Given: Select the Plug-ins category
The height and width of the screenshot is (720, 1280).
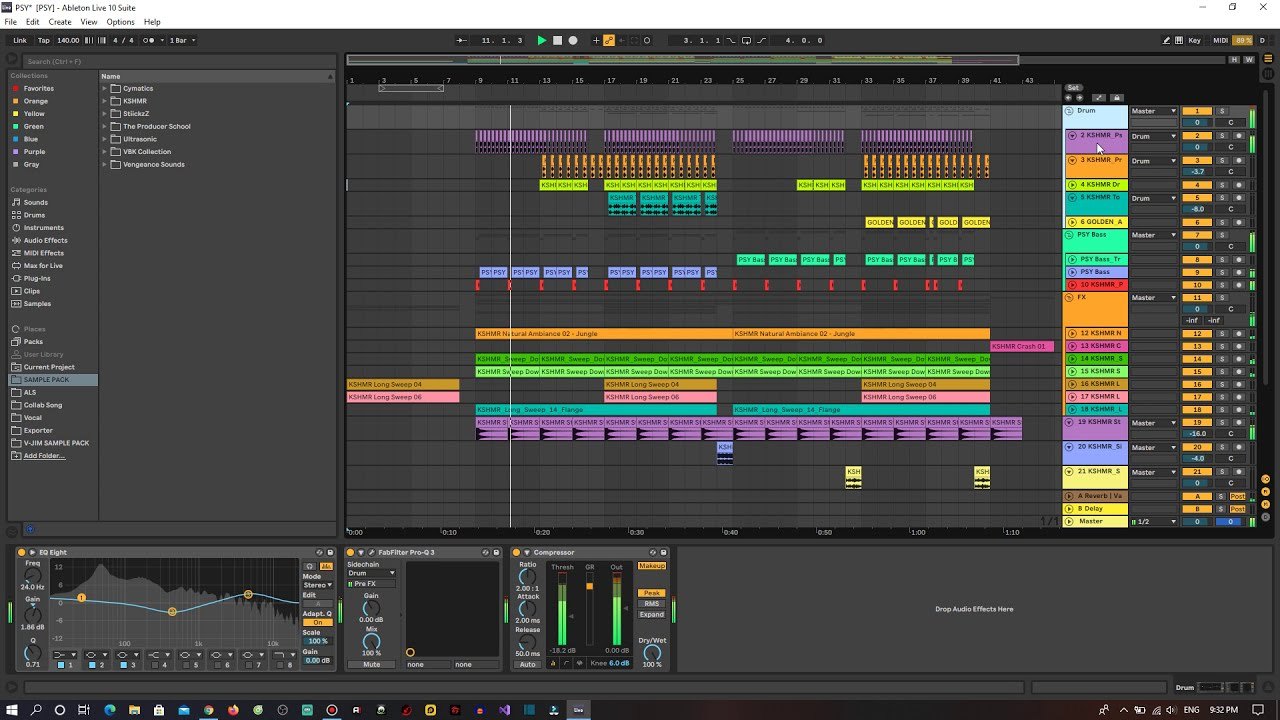Looking at the screenshot, I should pyautogui.click(x=37, y=278).
